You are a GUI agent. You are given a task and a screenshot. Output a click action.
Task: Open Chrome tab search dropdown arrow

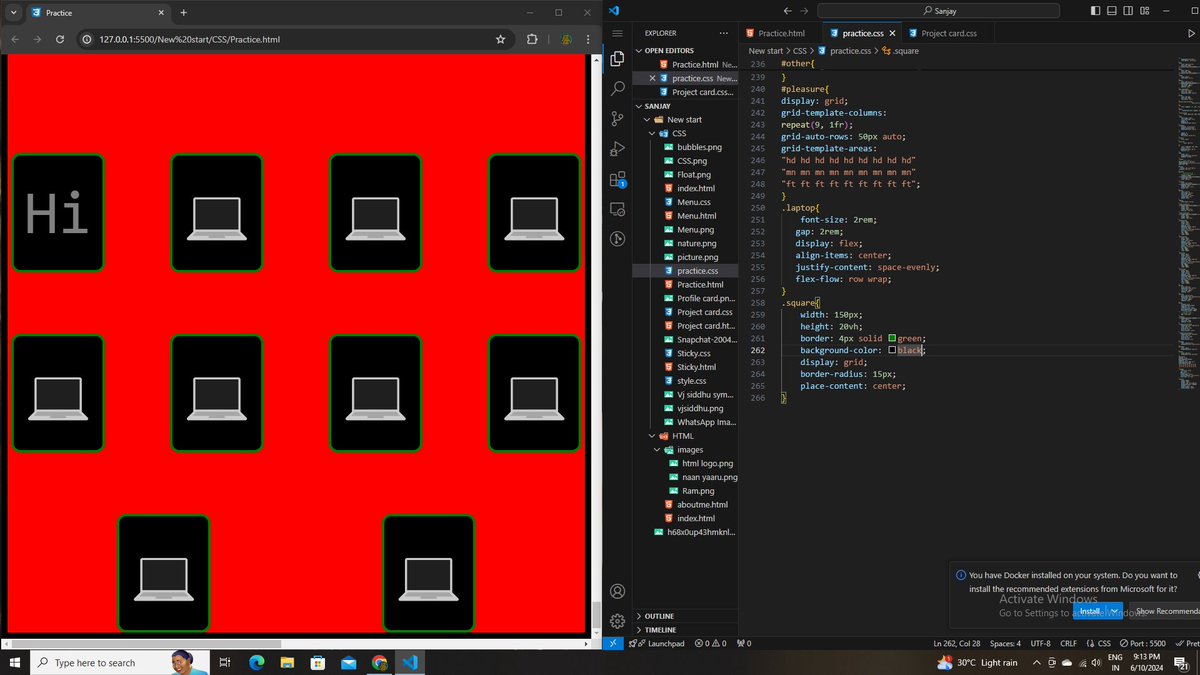[x=14, y=12]
